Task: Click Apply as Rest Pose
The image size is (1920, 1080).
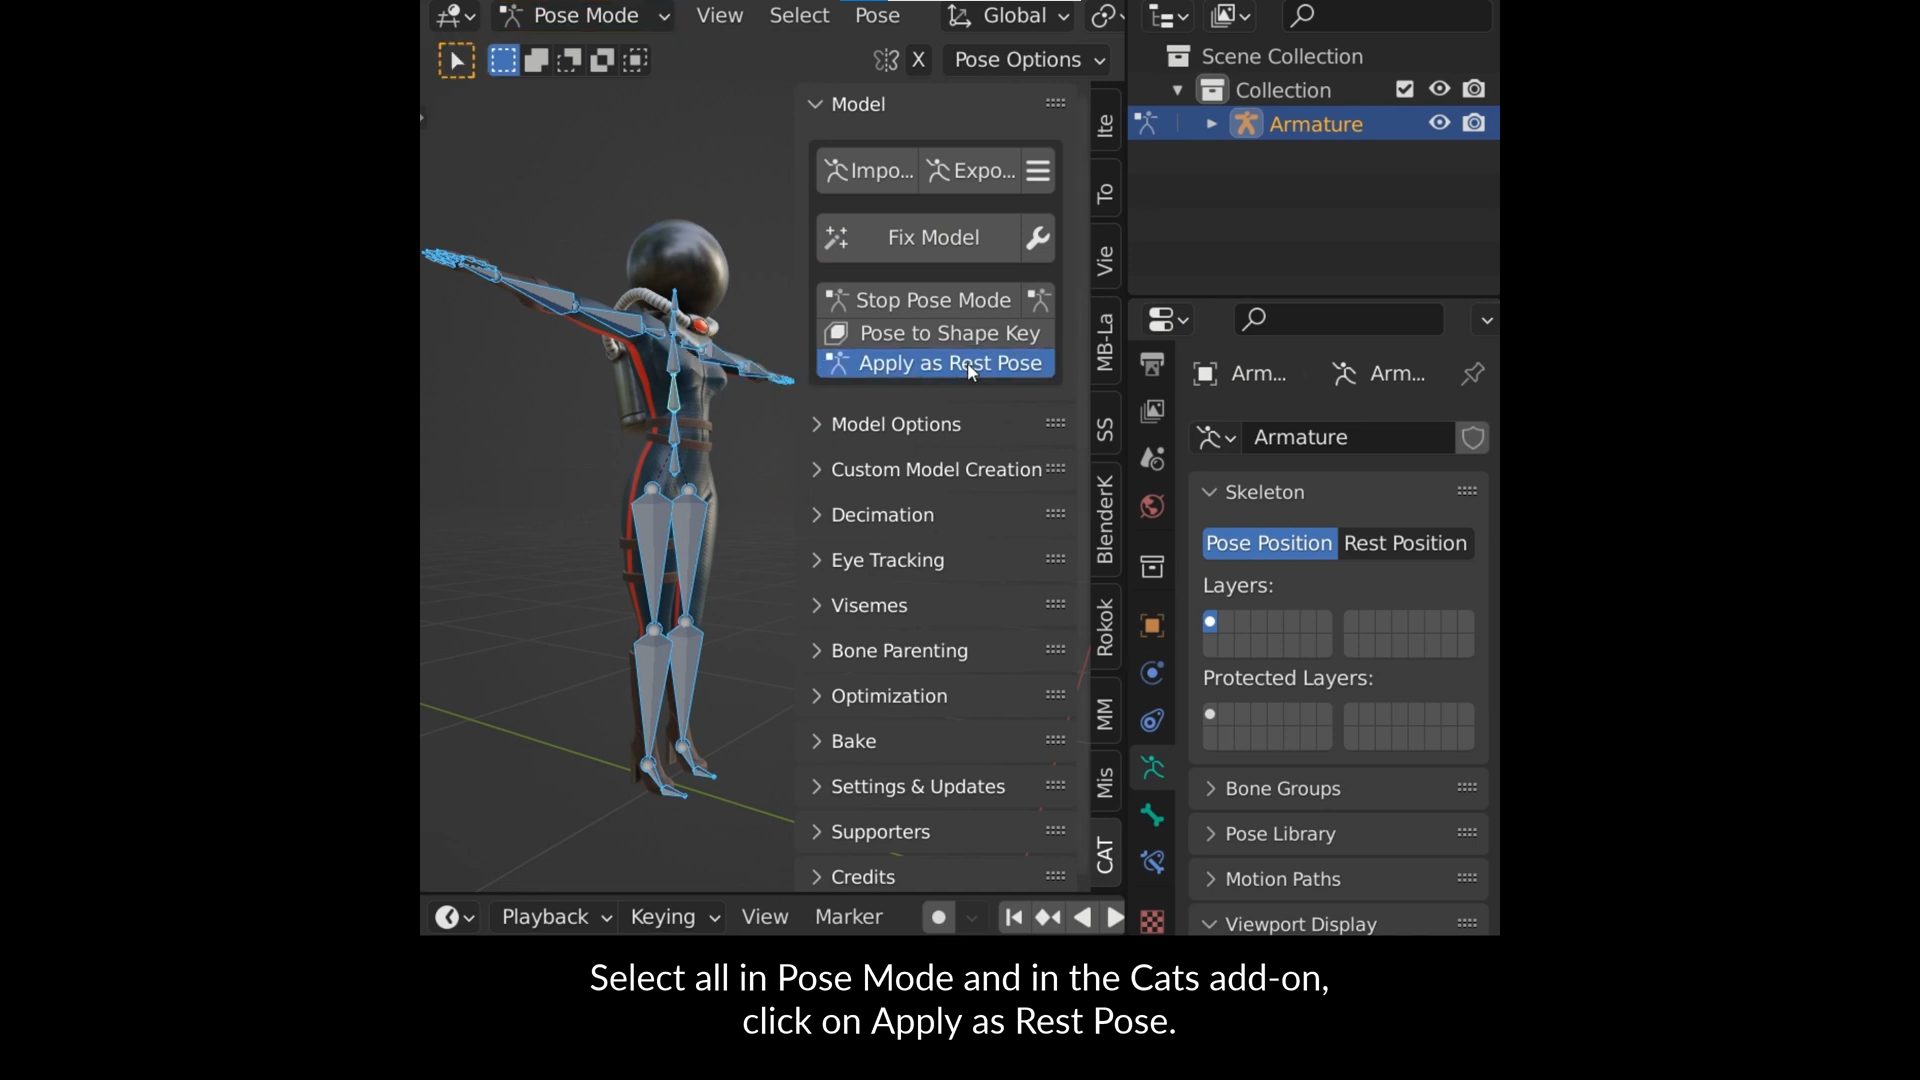Action: click(x=936, y=363)
